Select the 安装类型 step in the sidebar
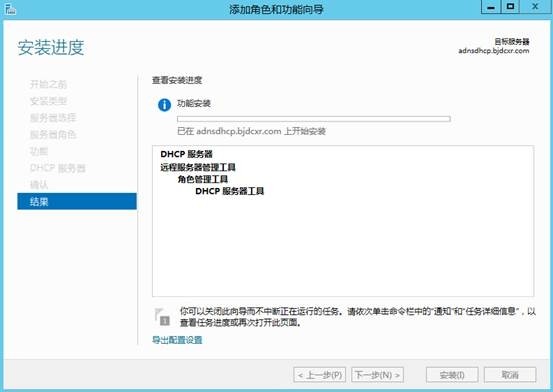The image size is (553, 392). point(48,101)
